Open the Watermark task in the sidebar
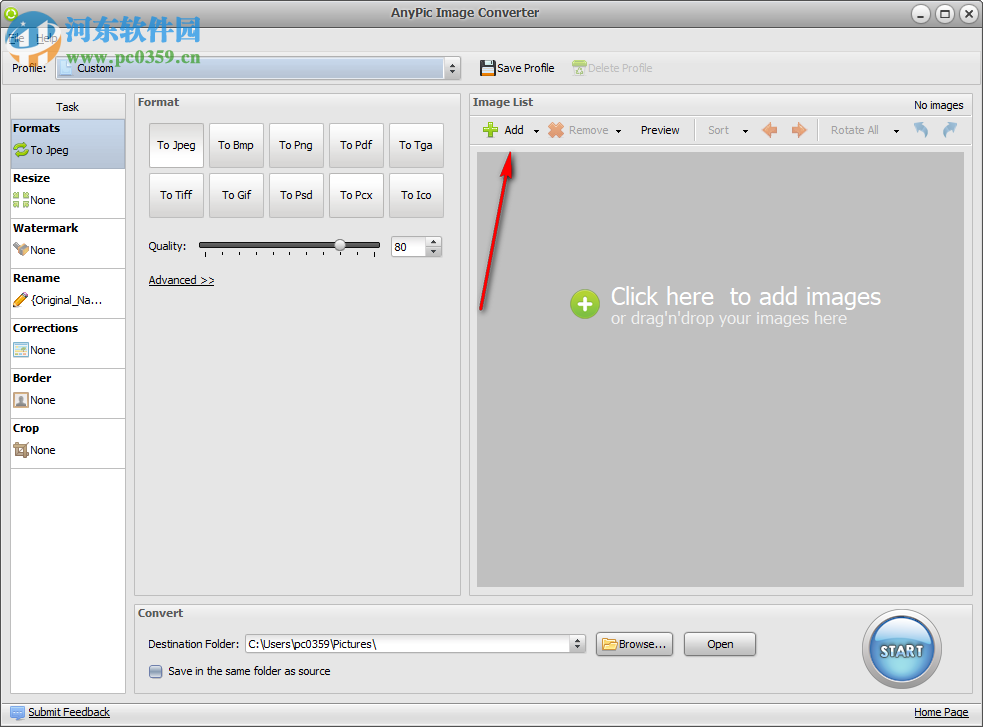Screen dimensions: 983x727 (x=21, y=250)
